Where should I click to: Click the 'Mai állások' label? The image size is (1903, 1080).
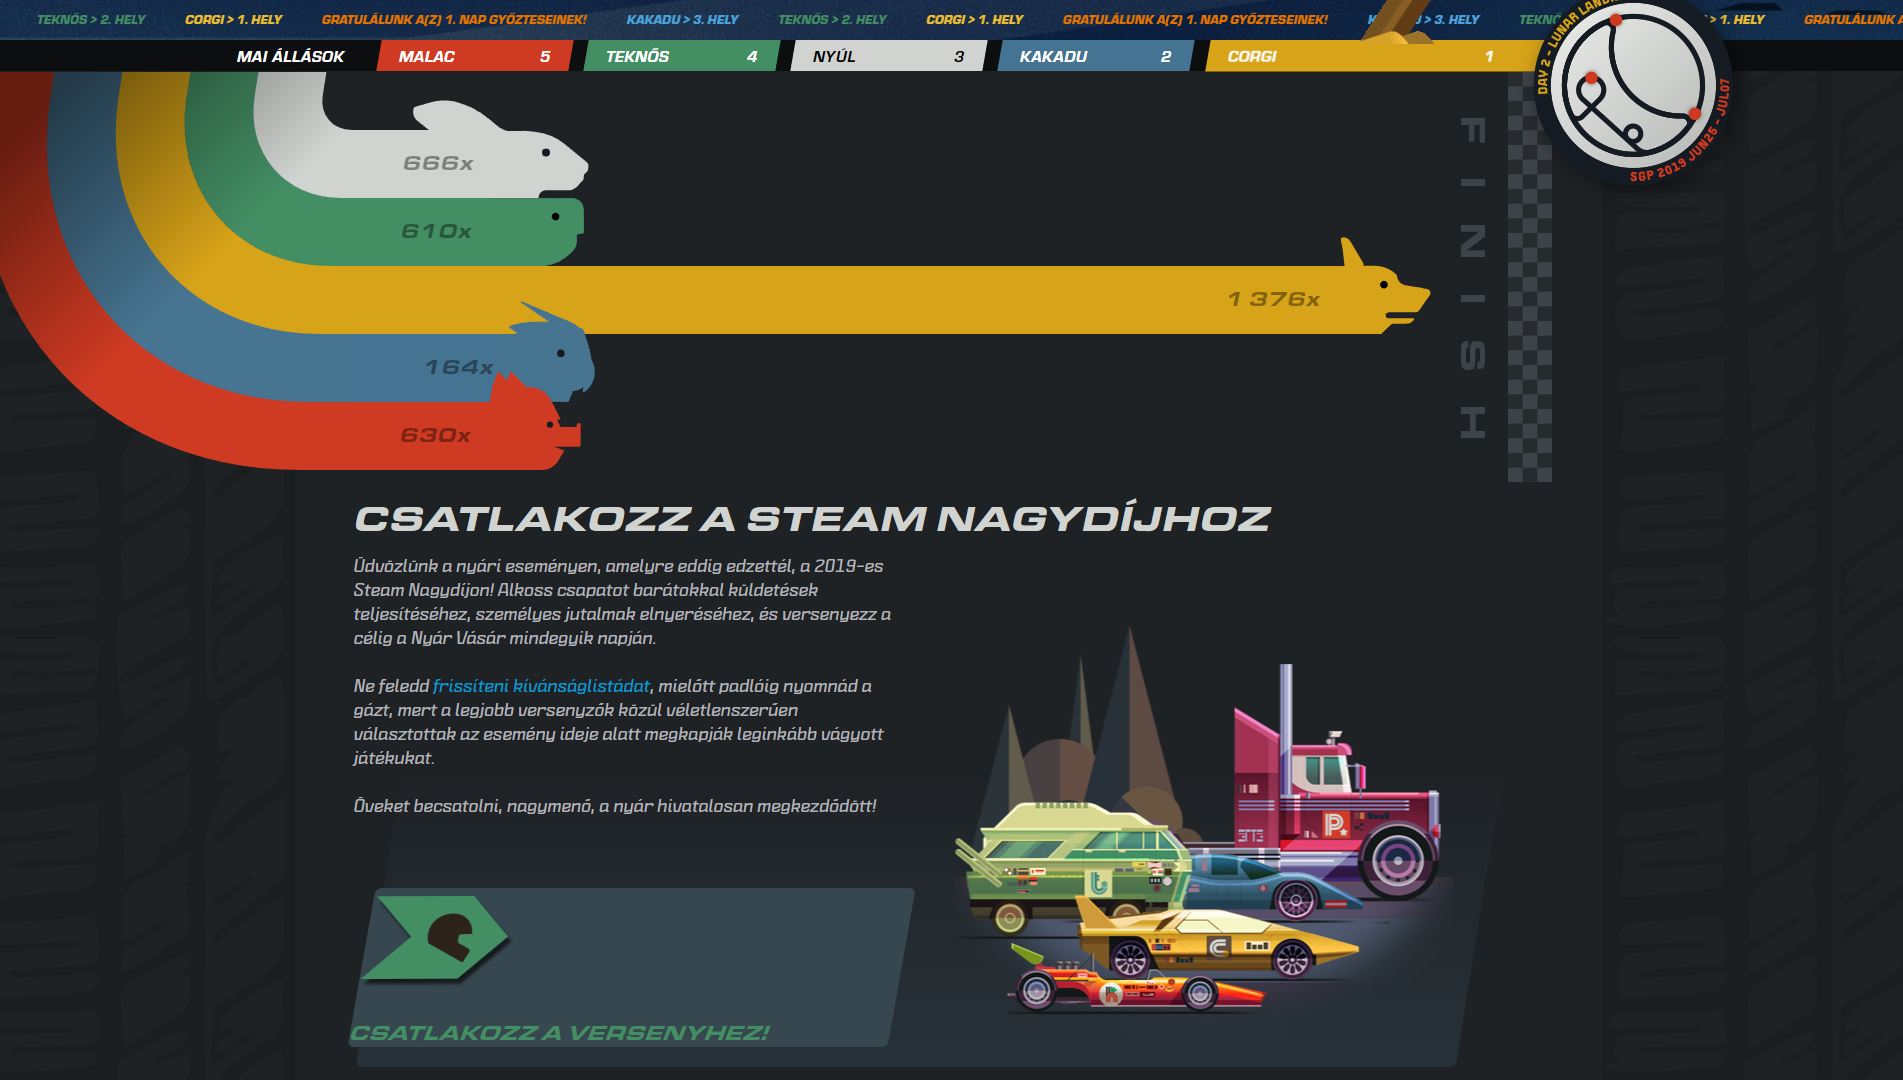pos(290,57)
